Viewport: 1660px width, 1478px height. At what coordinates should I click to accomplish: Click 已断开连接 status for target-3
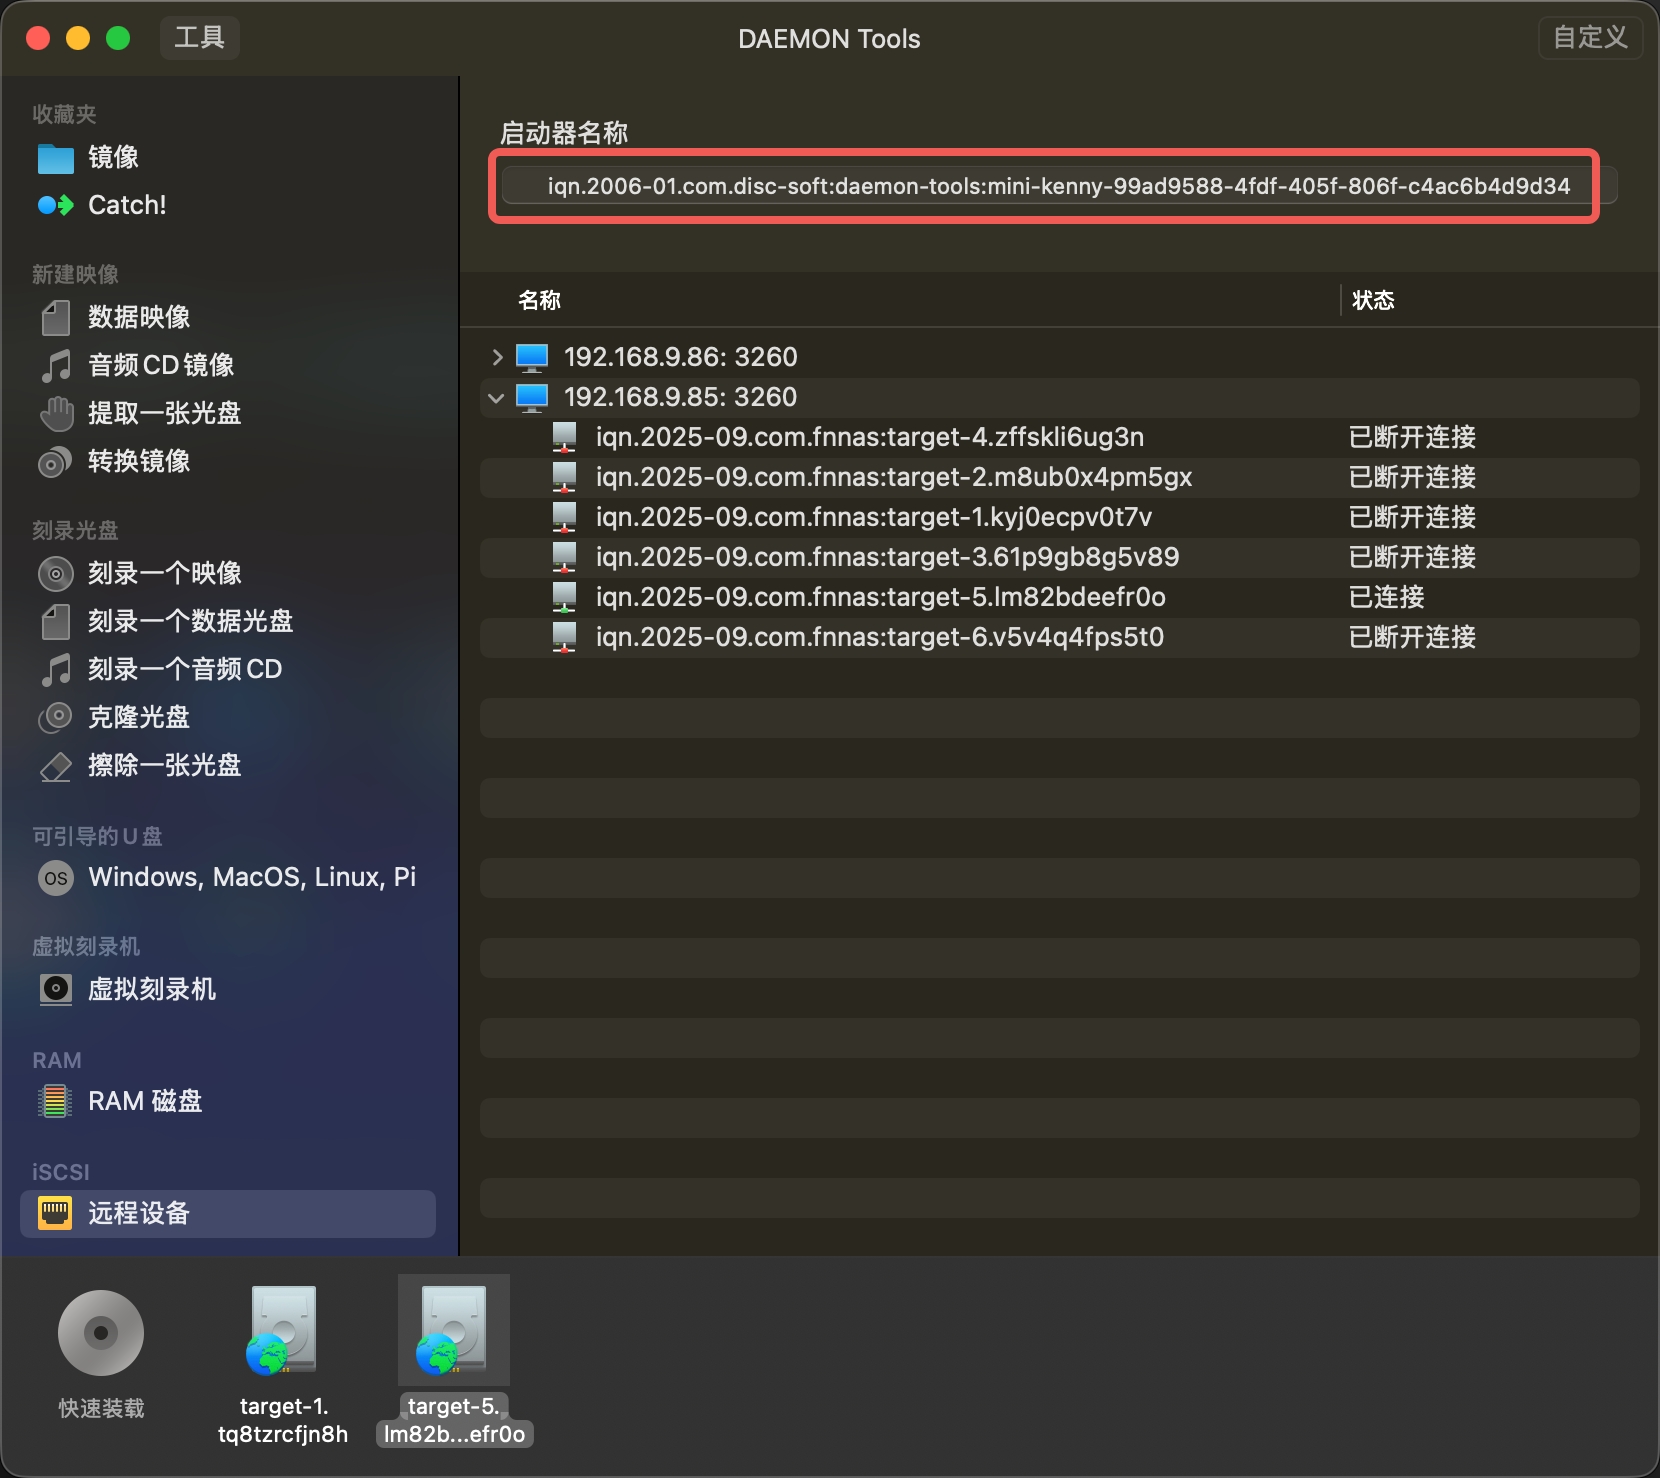(1412, 558)
